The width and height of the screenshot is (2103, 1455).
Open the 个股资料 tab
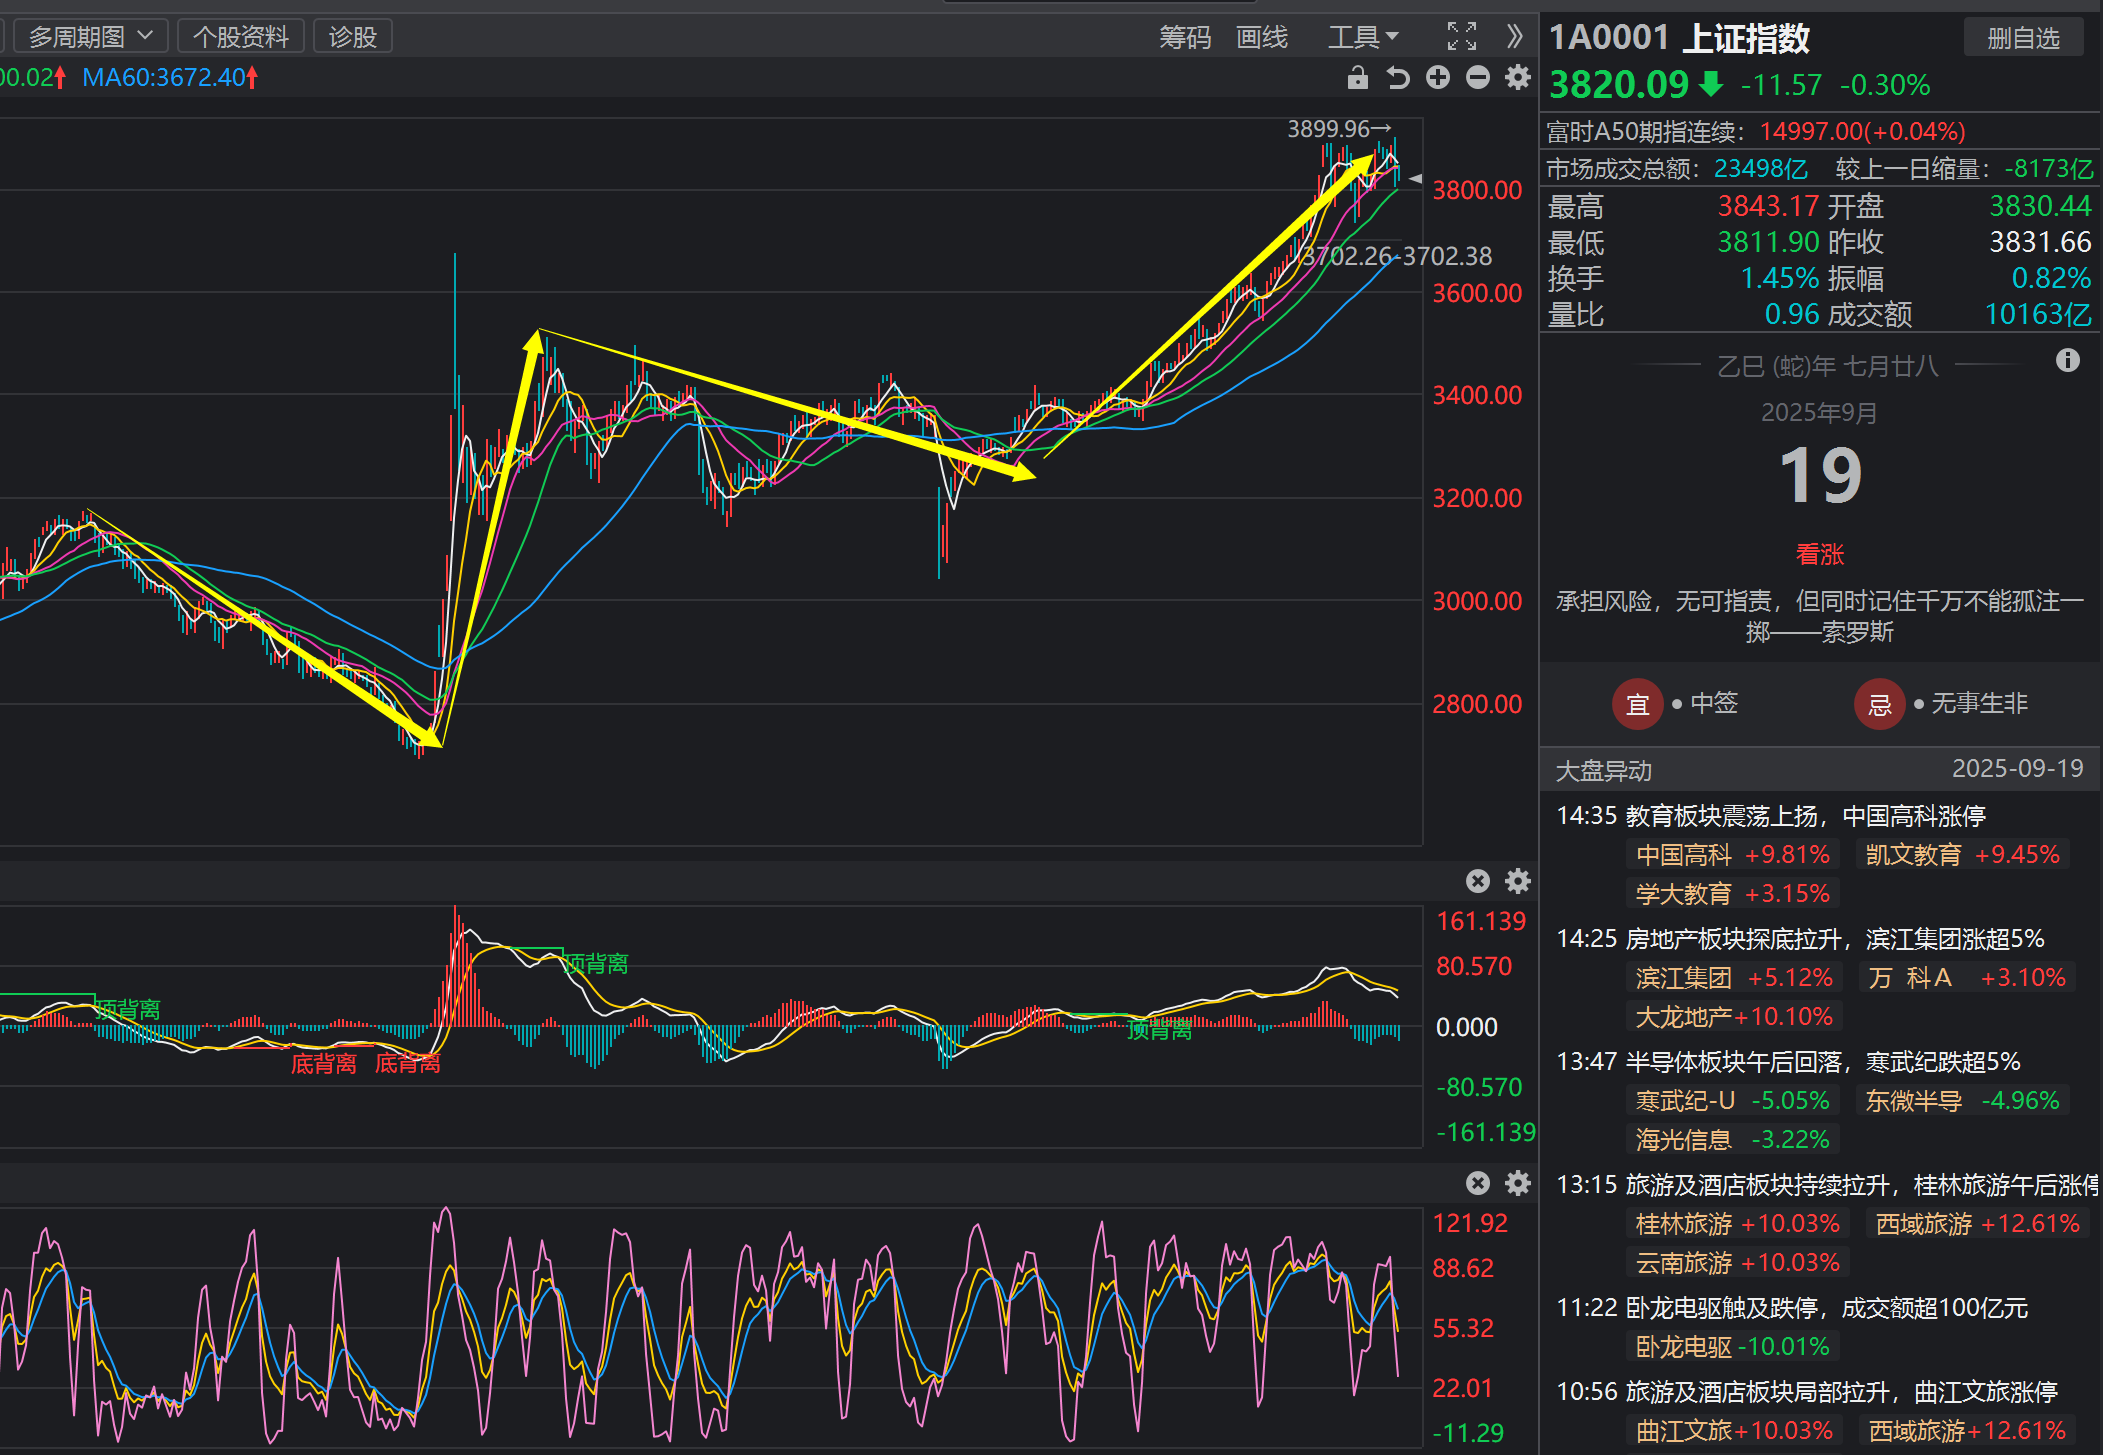(241, 37)
